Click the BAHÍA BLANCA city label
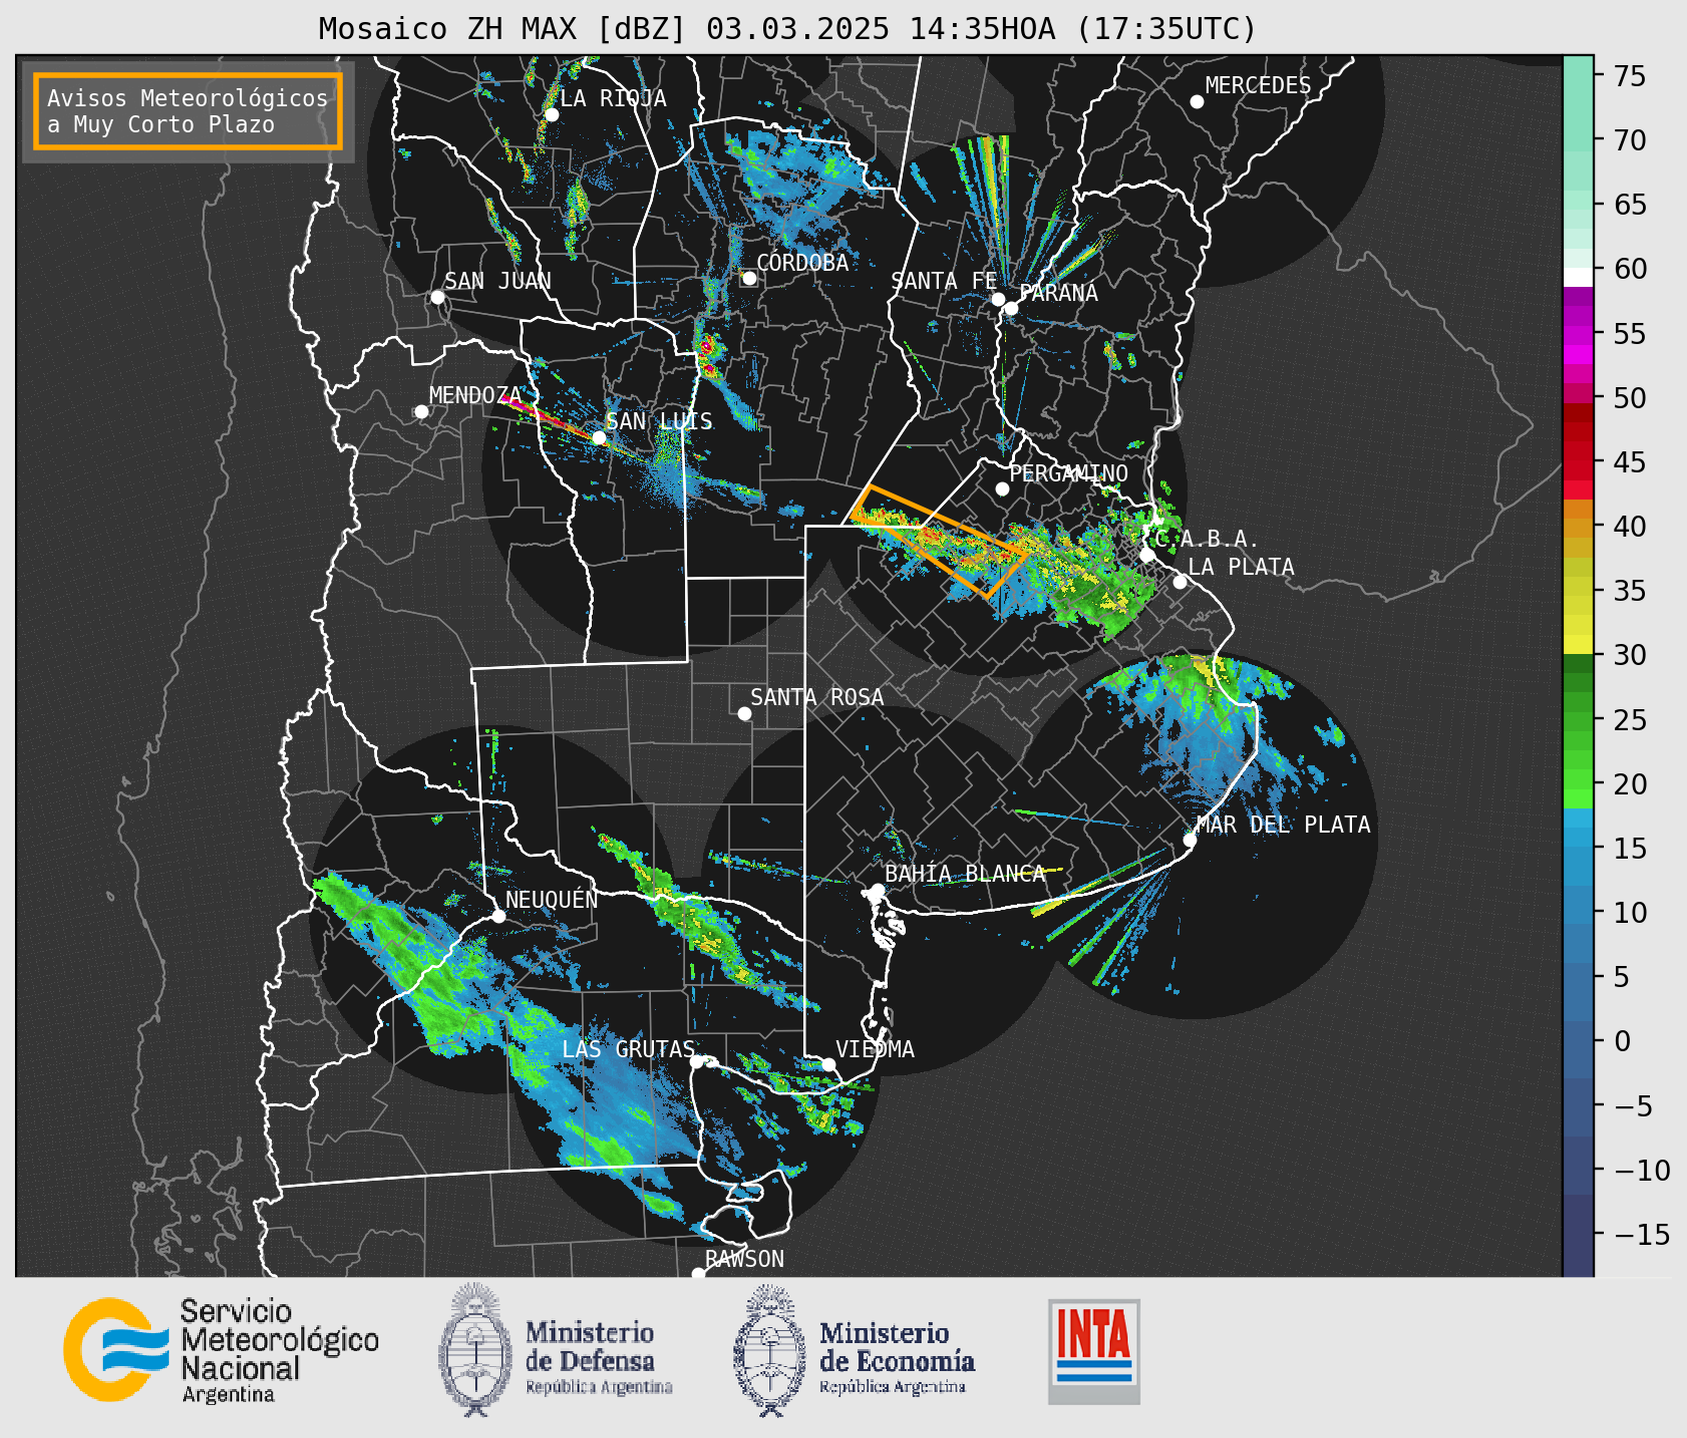Viewport: 1687px width, 1438px height. point(965,874)
